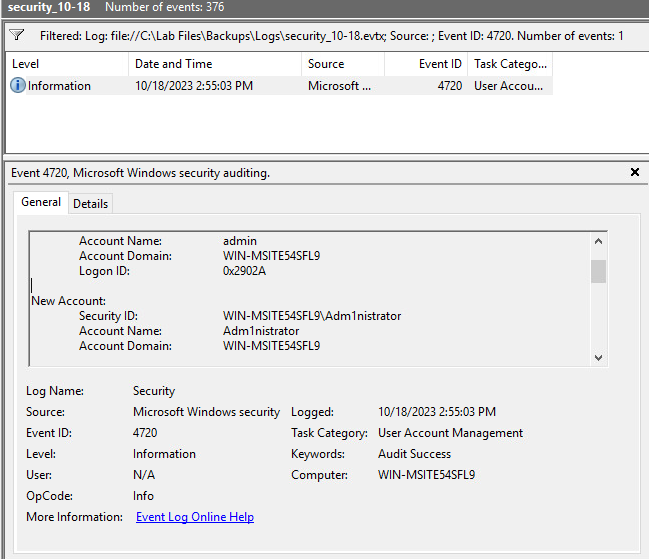The width and height of the screenshot is (649, 559).
Task: Click the blue Information level icon
Action: [17, 85]
